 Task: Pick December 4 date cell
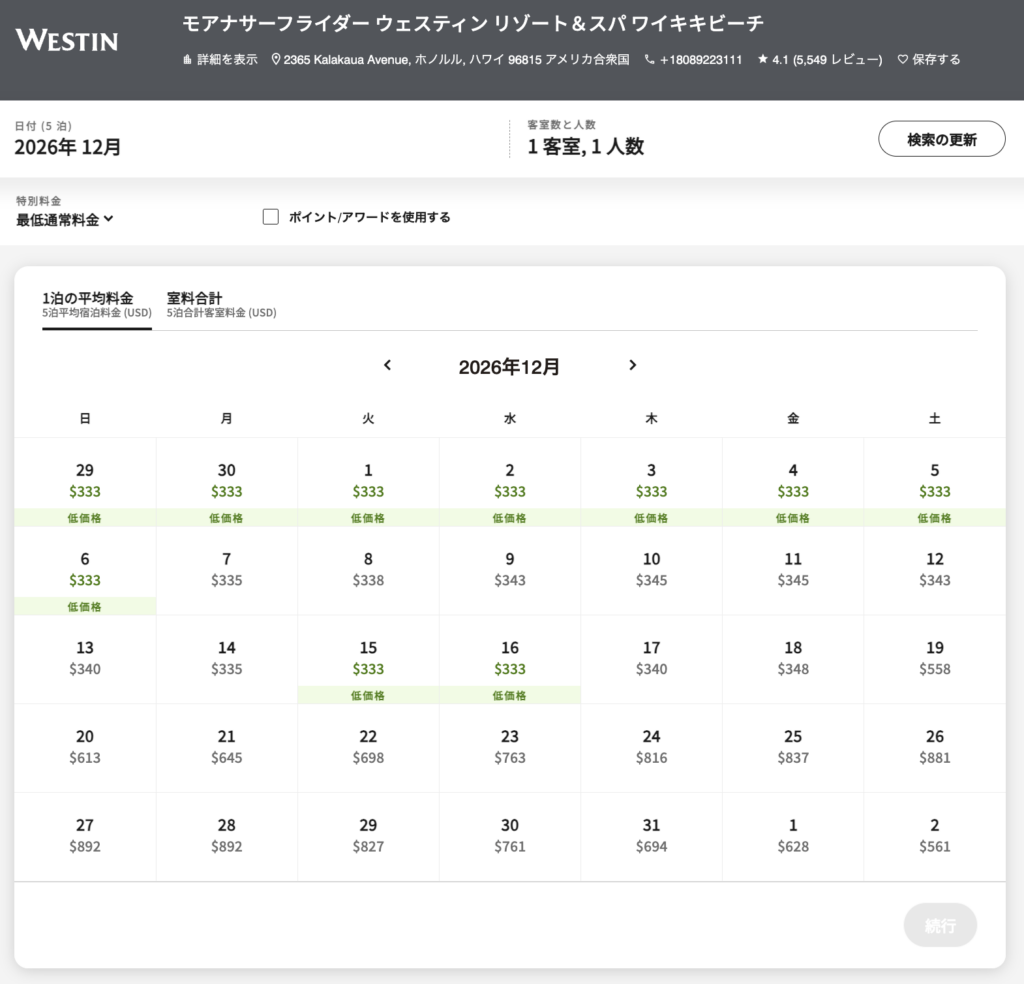(793, 483)
